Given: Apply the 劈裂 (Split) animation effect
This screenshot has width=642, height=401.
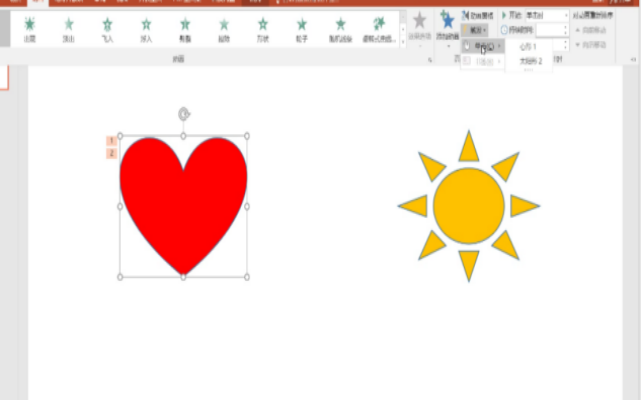Looking at the screenshot, I should pyautogui.click(x=185, y=29).
